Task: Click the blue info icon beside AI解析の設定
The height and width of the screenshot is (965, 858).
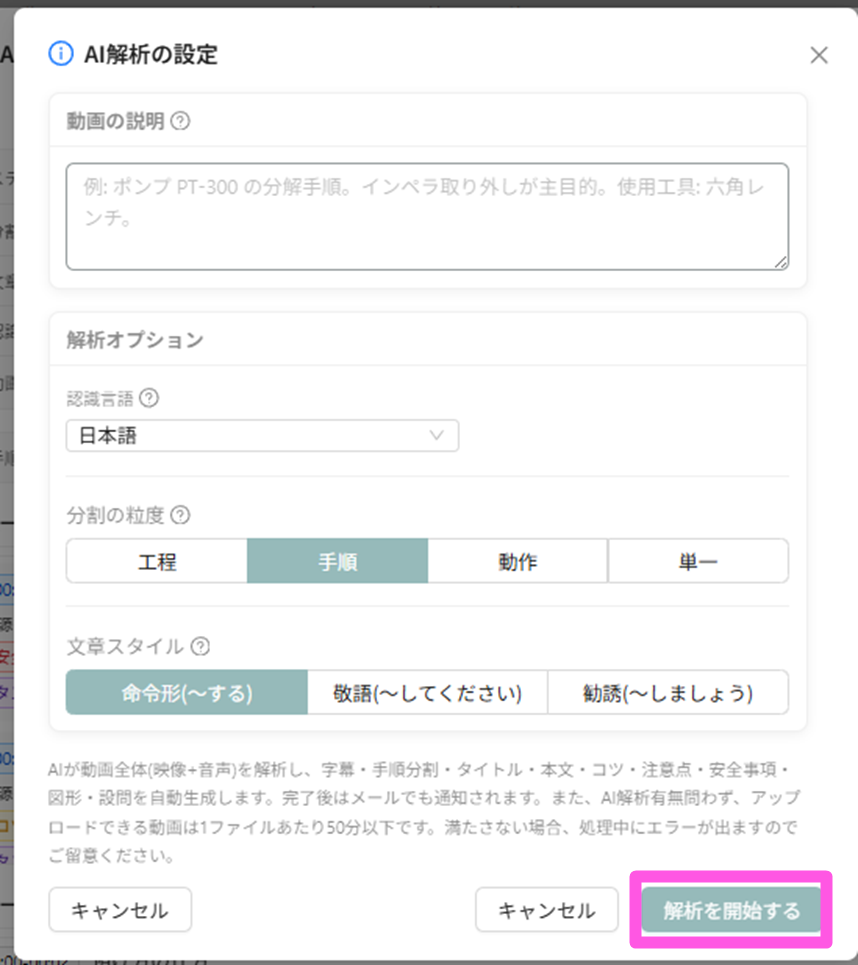Action: (x=60, y=54)
